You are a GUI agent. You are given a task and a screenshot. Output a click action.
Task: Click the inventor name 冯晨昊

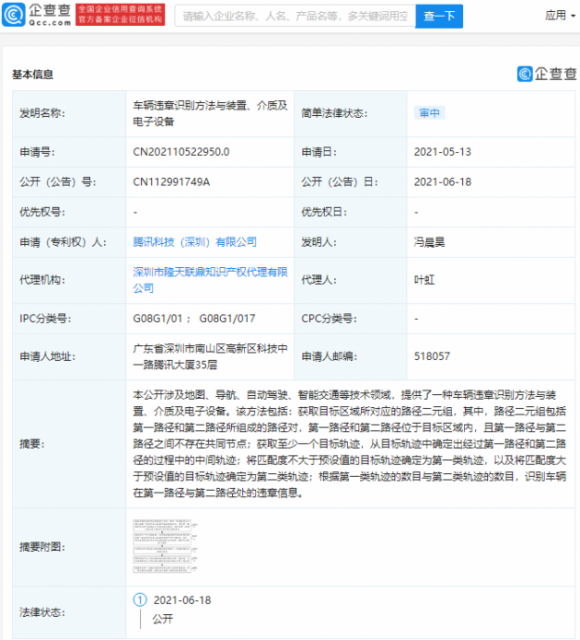coord(429,242)
